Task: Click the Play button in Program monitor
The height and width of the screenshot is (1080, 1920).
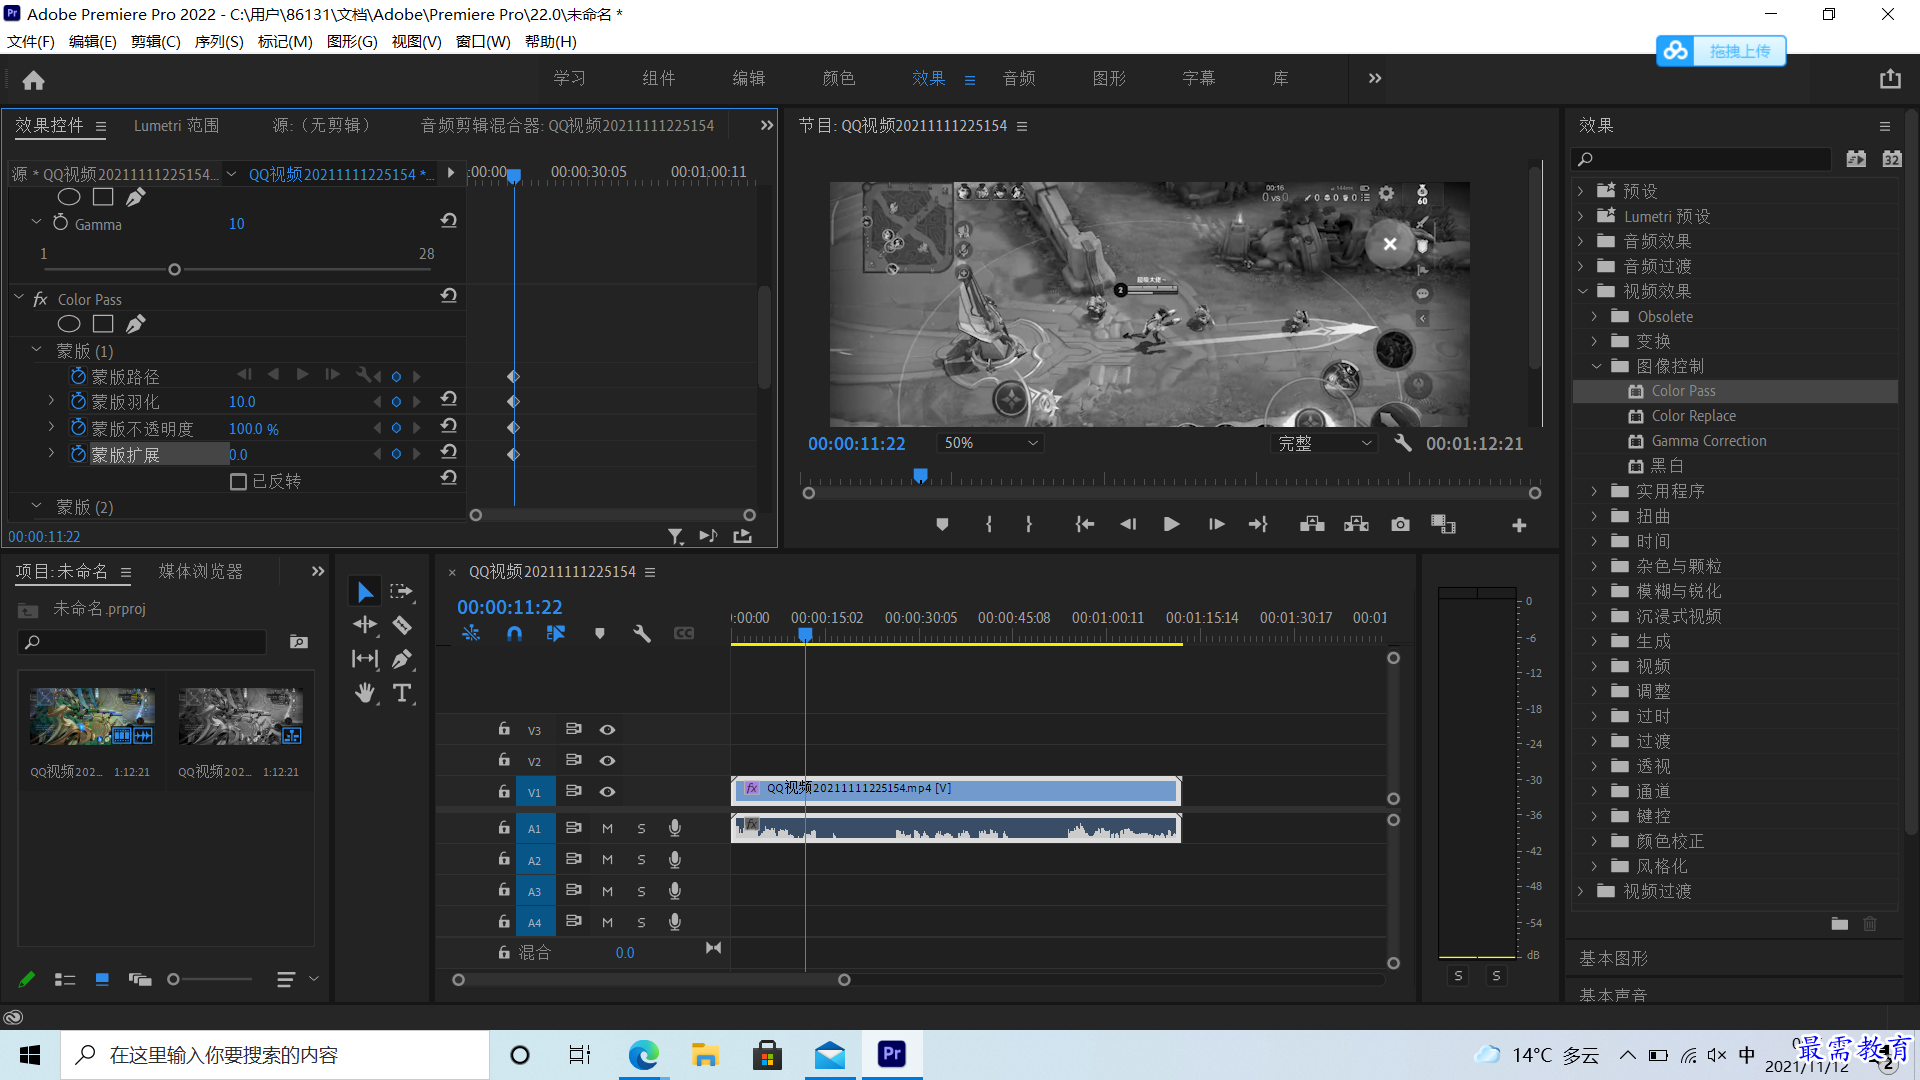Action: (1171, 524)
